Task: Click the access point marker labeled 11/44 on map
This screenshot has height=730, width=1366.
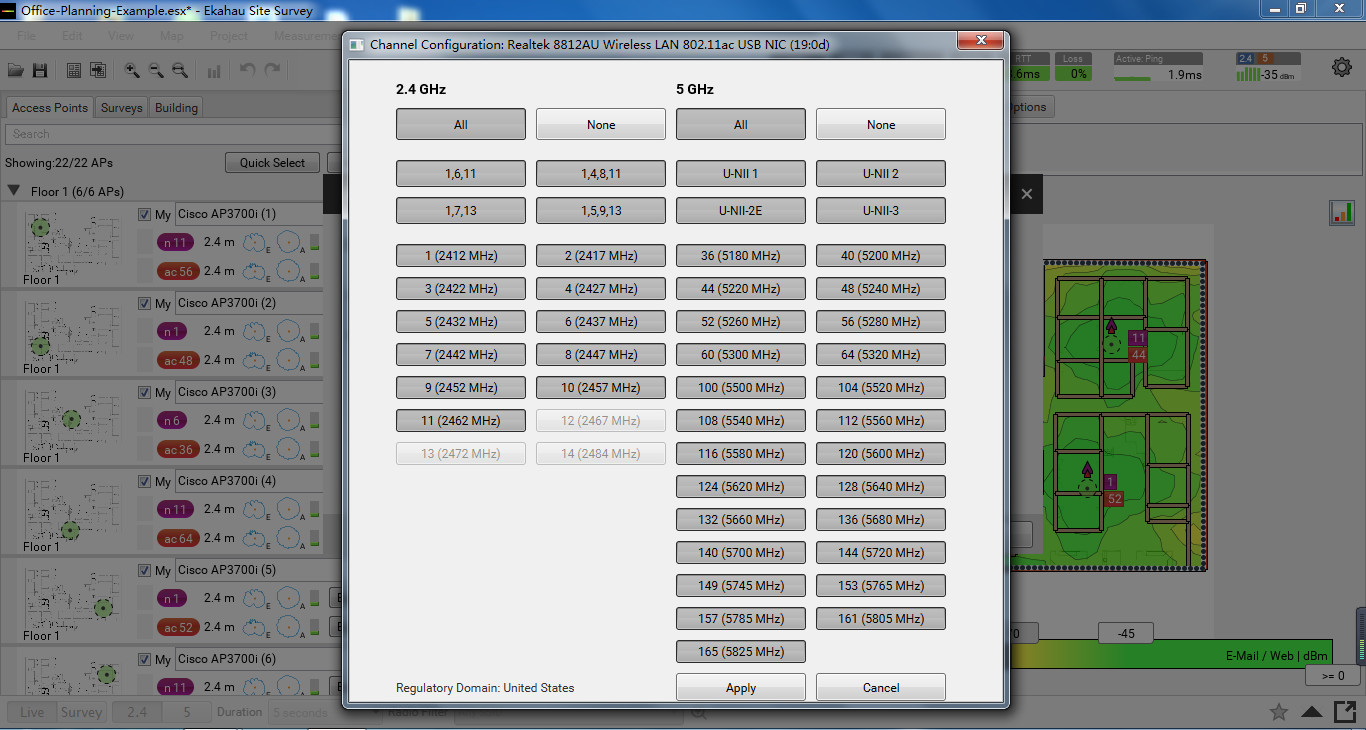Action: click(x=1111, y=344)
